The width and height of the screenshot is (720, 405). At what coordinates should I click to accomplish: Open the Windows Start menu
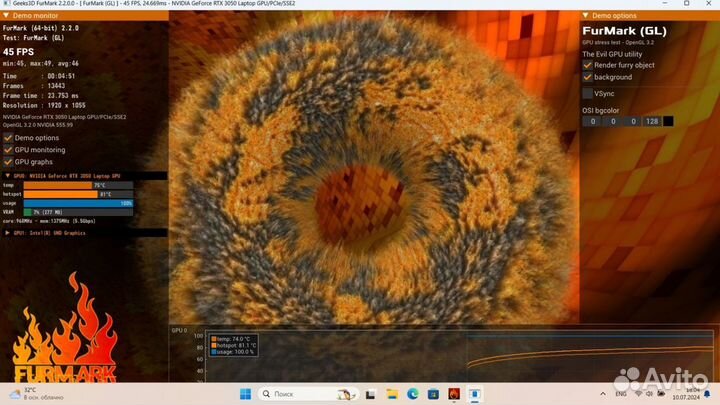pos(246,393)
